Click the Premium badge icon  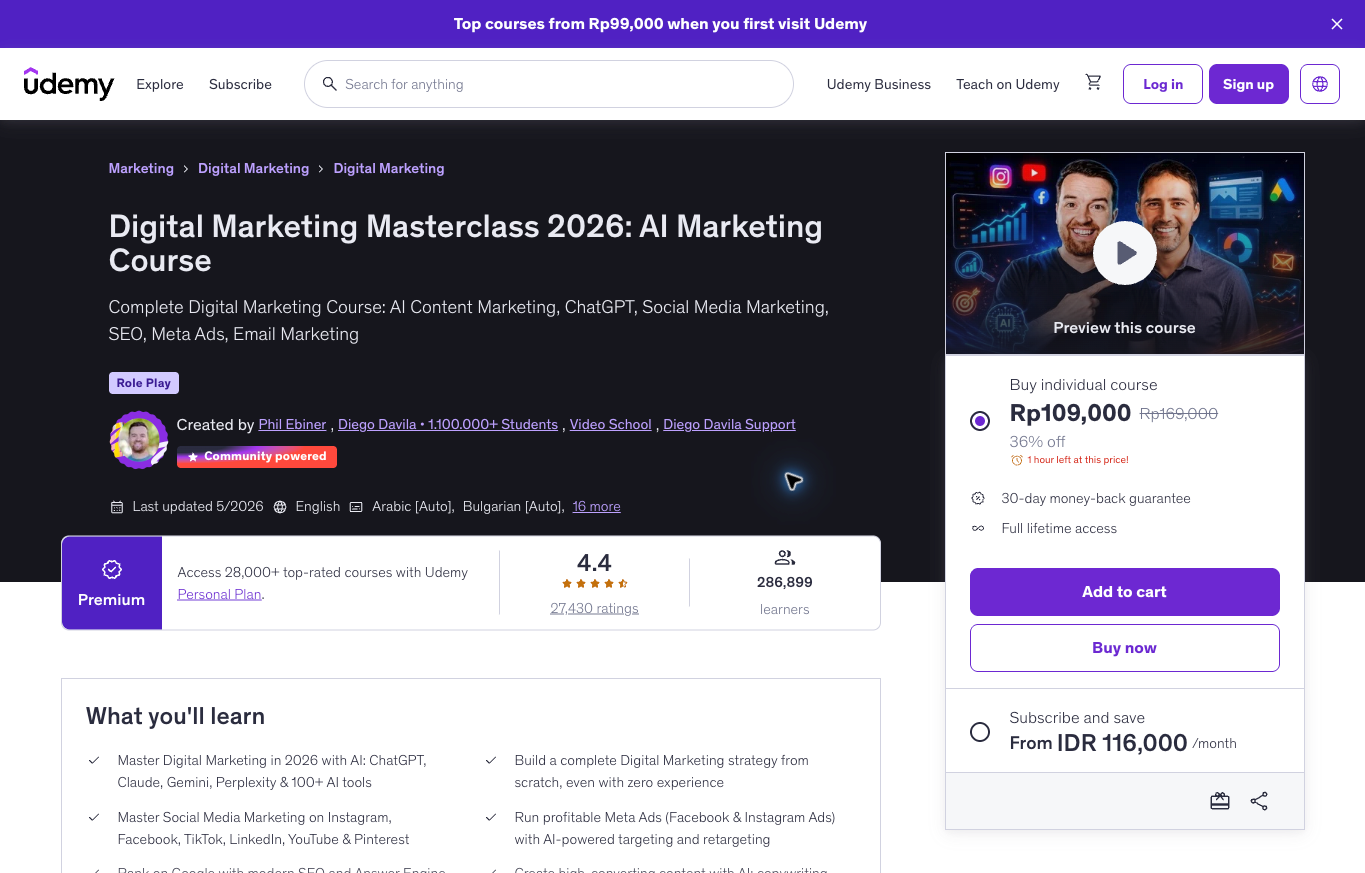pyautogui.click(x=112, y=569)
